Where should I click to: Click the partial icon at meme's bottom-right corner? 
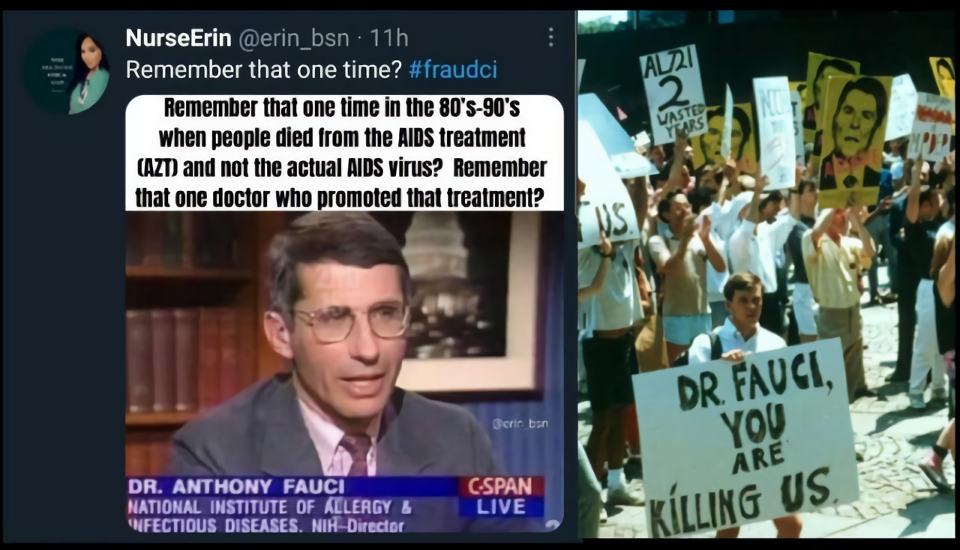552,526
